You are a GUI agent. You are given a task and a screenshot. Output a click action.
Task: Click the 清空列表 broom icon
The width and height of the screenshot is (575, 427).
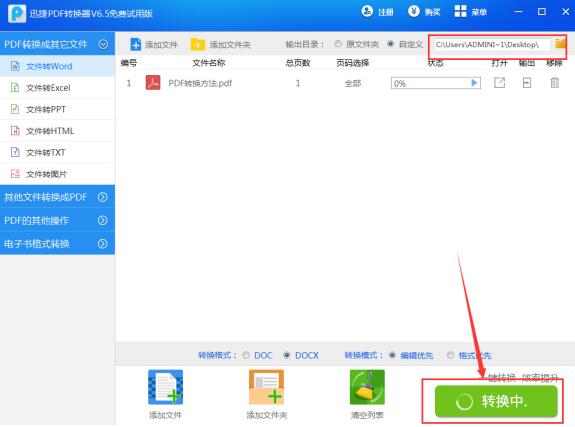(x=367, y=387)
